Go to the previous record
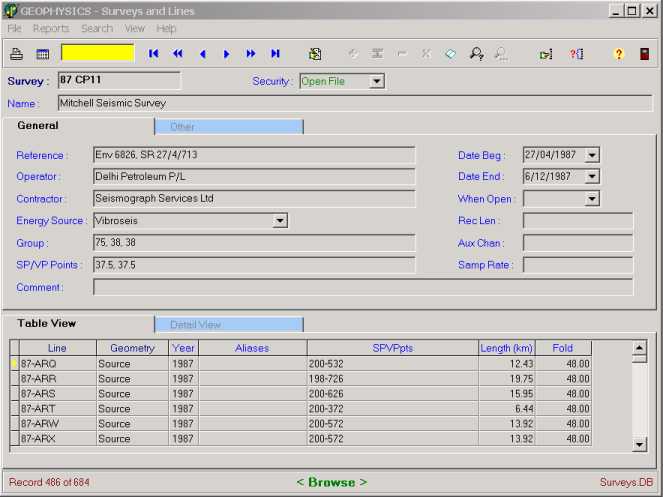The height and width of the screenshot is (497, 663). point(203,54)
